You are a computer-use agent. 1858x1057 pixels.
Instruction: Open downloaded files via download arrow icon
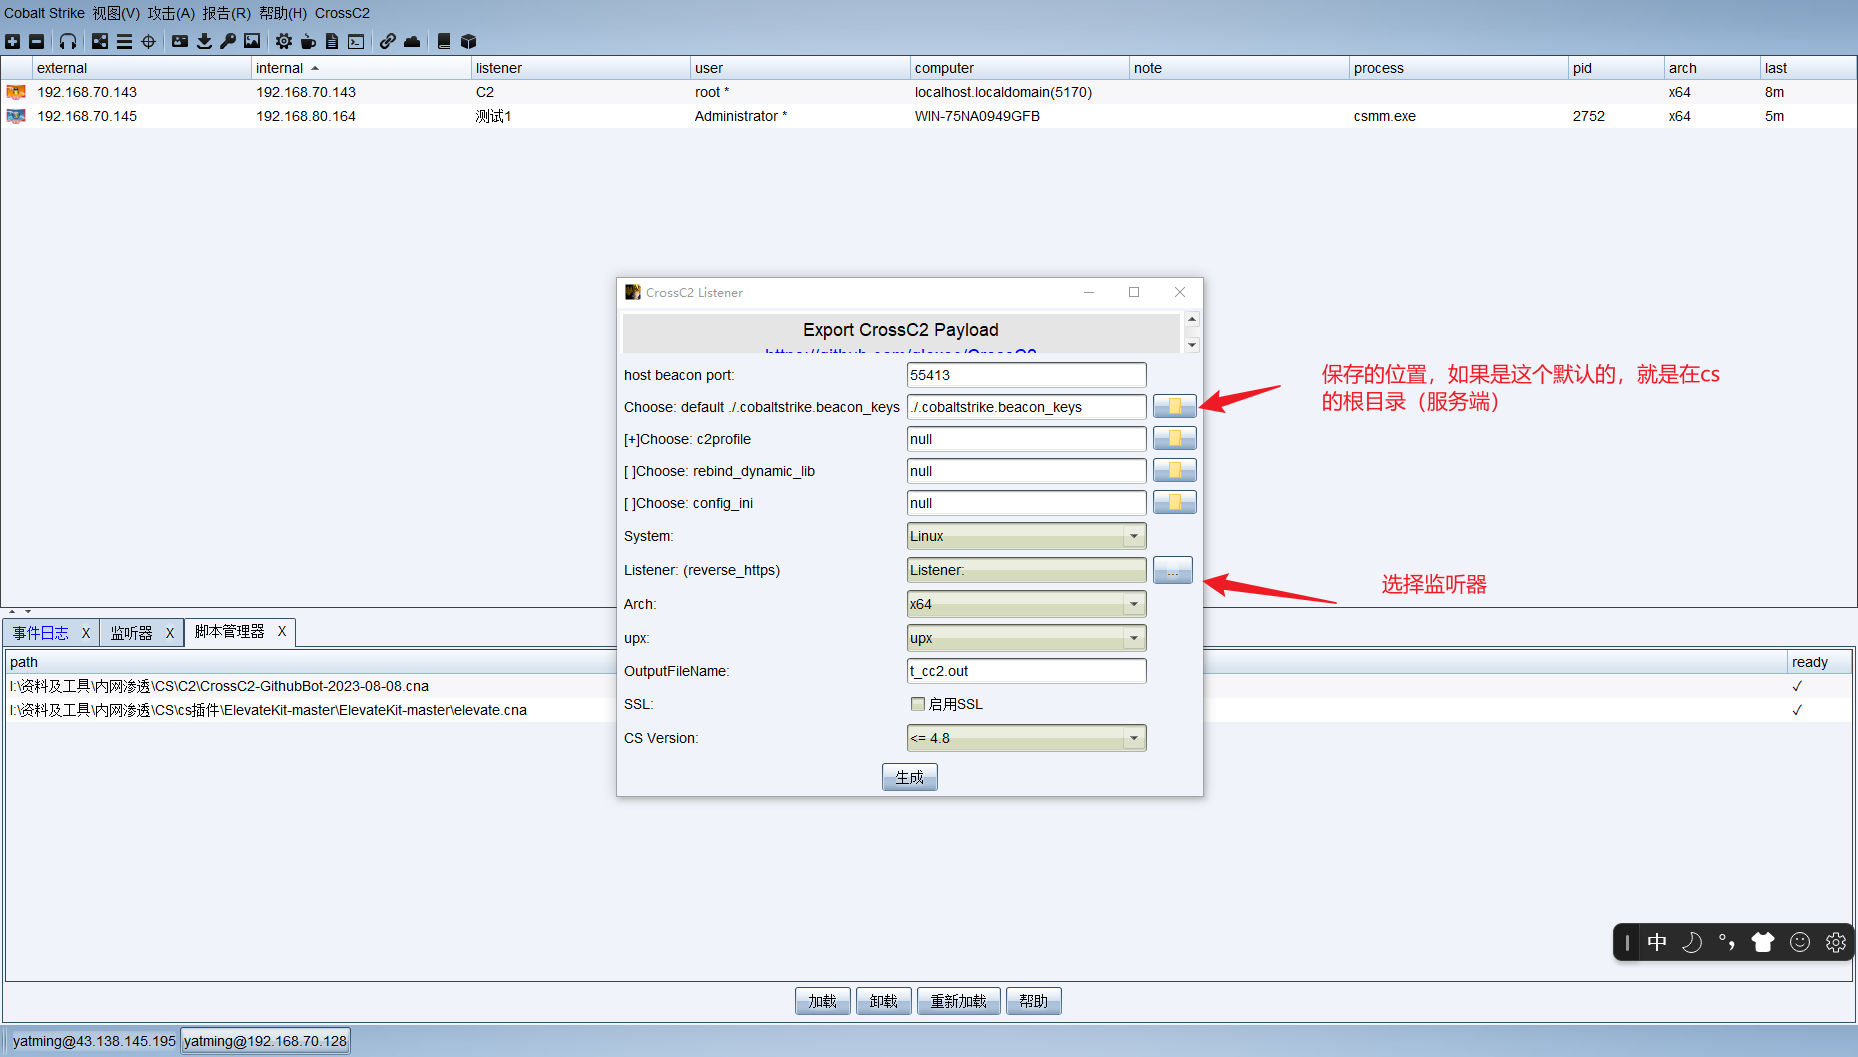204,41
